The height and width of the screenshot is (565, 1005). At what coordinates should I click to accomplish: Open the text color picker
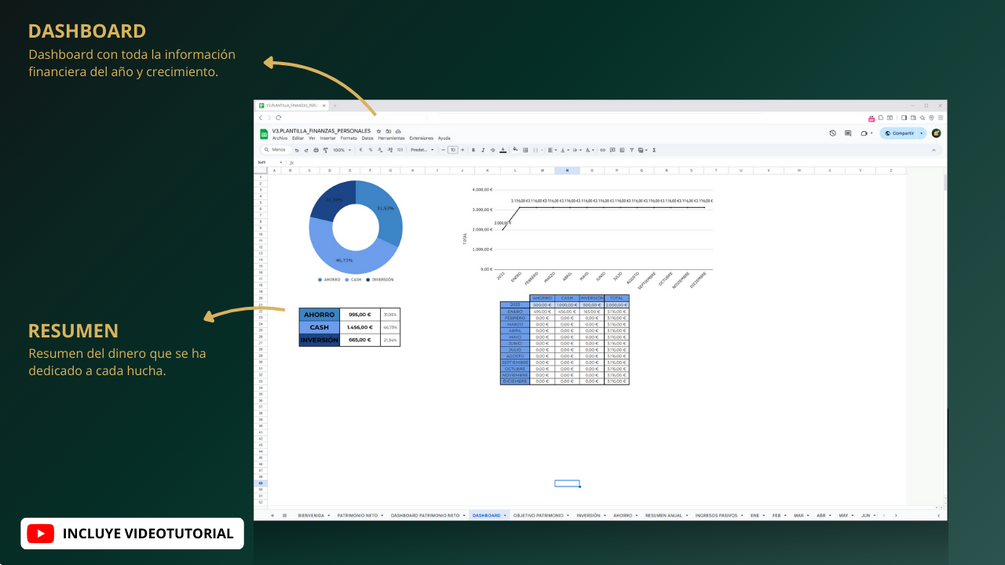[502, 150]
